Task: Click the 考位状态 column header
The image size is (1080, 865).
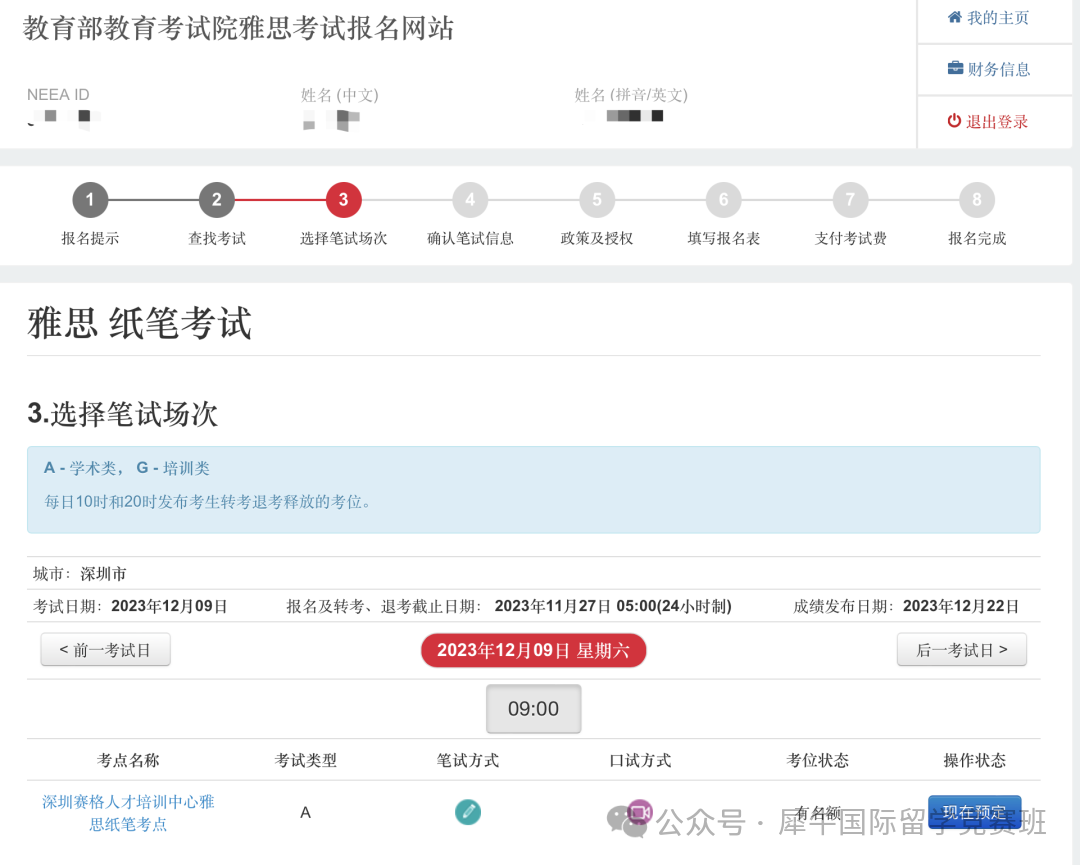Action: point(818,760)
